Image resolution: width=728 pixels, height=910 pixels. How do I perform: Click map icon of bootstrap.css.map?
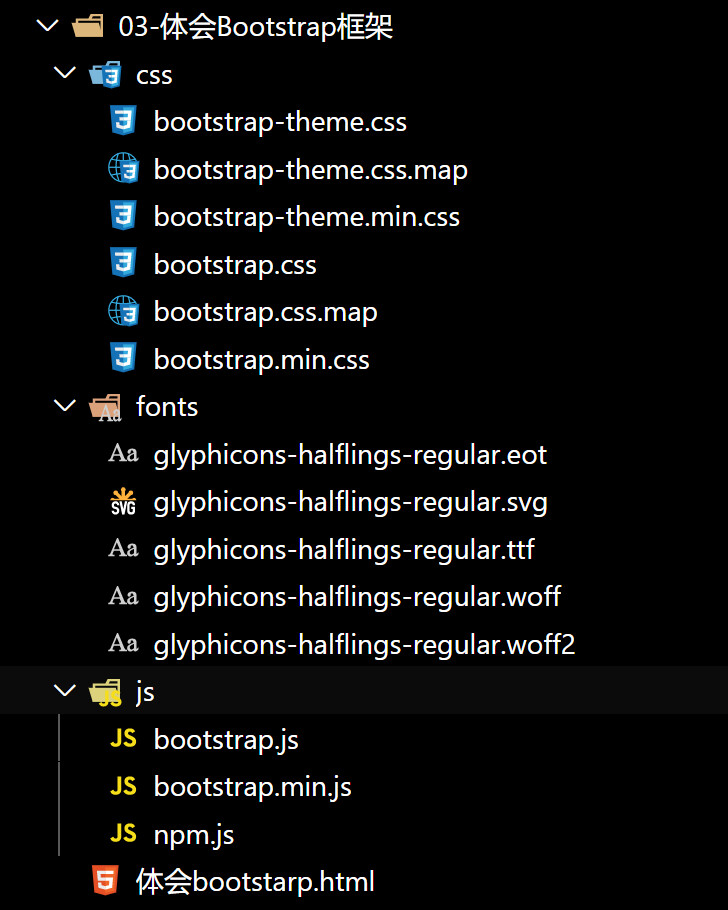[123, 310]
